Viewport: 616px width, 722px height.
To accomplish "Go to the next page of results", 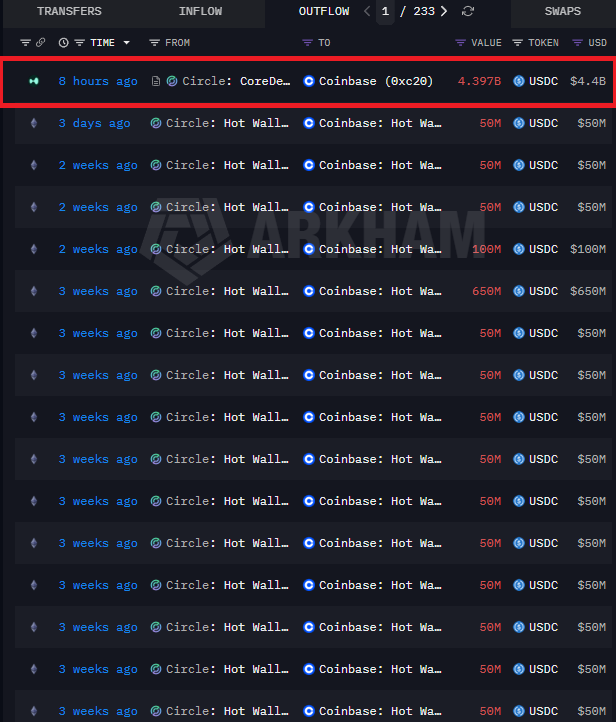I will click(x=444, y=11).
